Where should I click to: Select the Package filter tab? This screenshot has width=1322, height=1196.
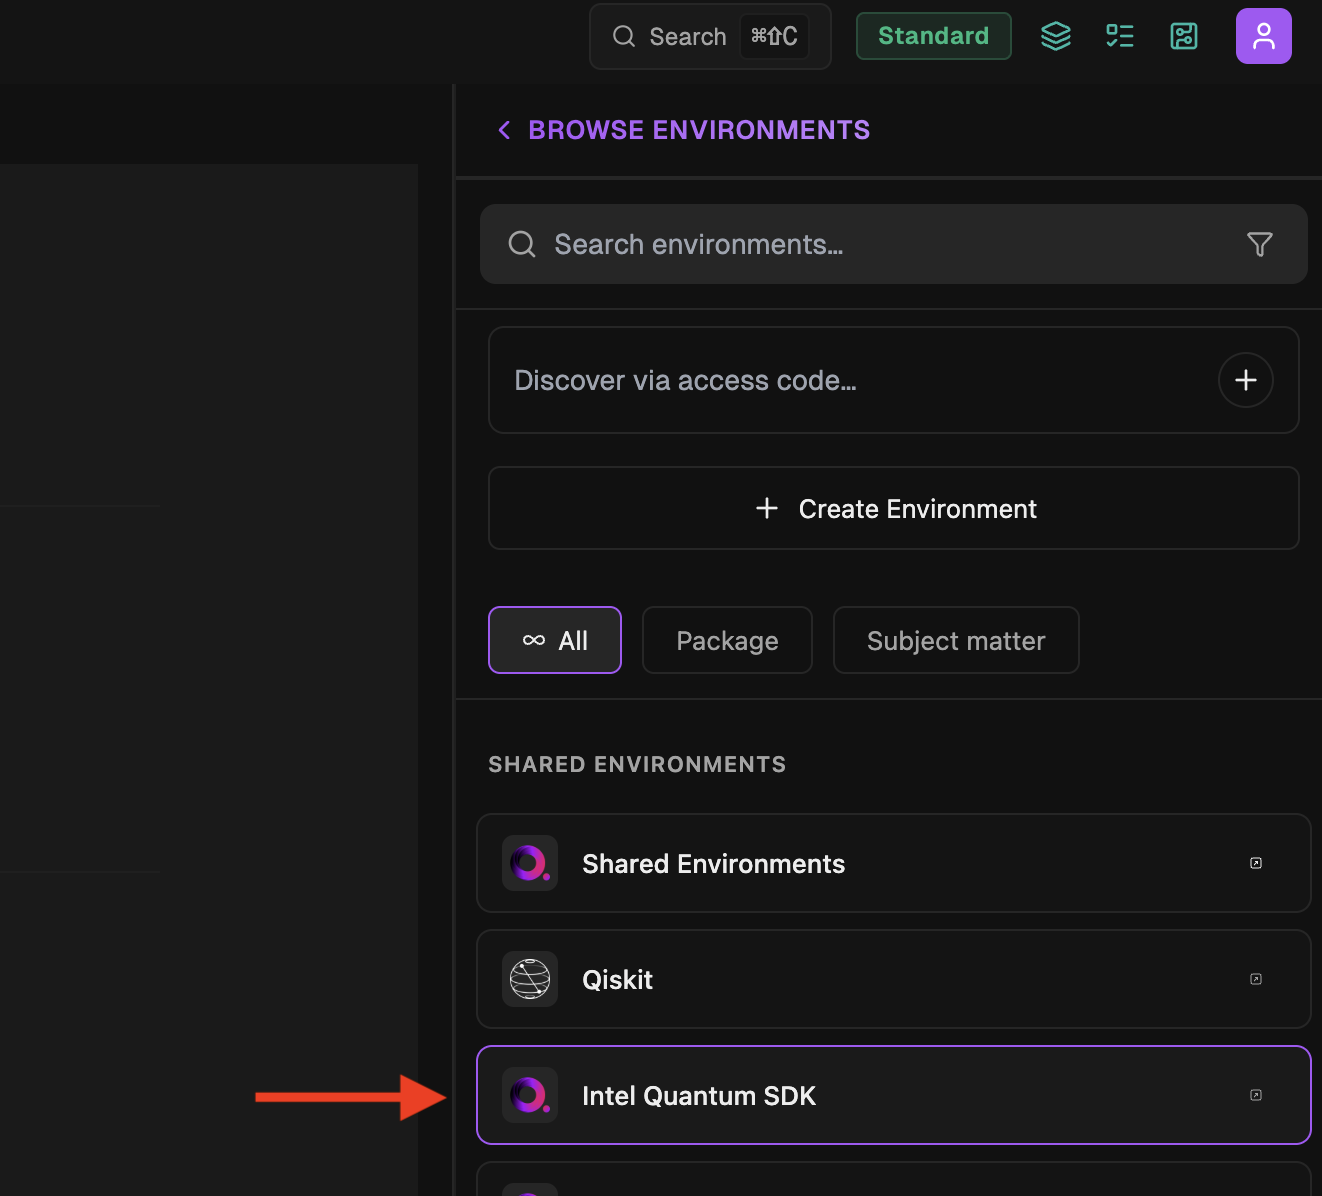pyautogui.click(x=727, y=640)
